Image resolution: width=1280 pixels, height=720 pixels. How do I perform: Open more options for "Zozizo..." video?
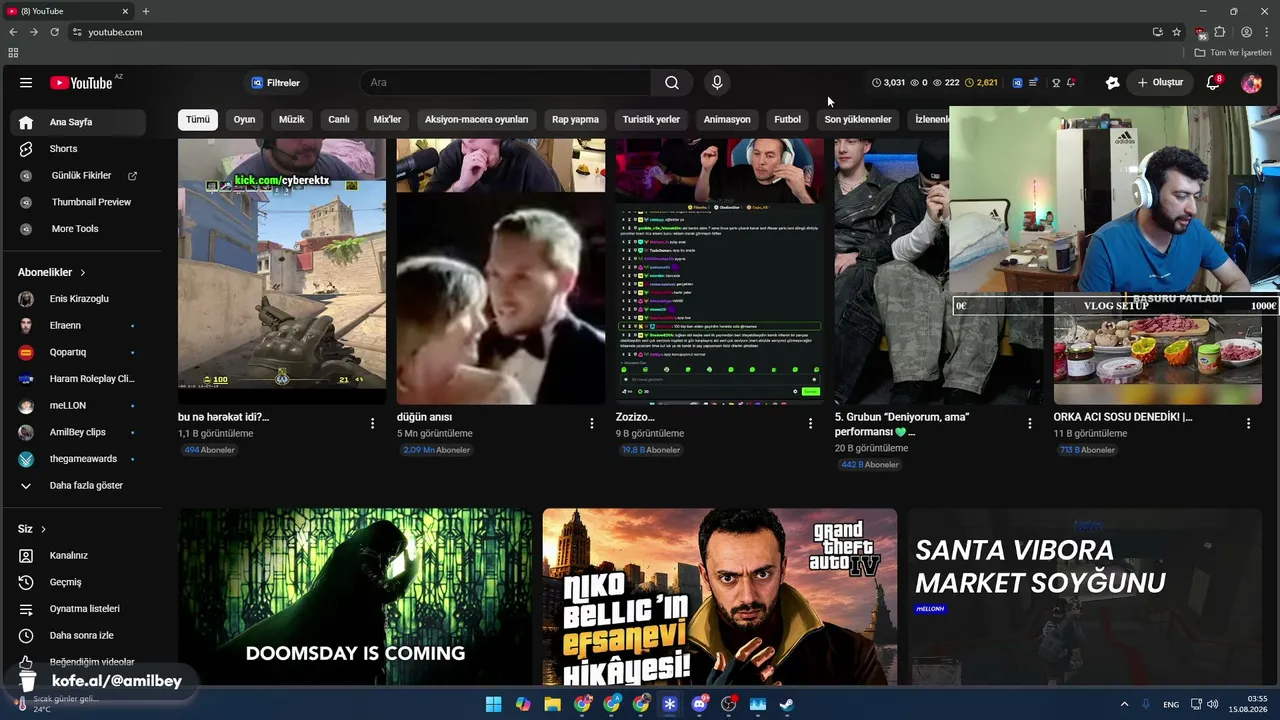click(x=810, y=423)
